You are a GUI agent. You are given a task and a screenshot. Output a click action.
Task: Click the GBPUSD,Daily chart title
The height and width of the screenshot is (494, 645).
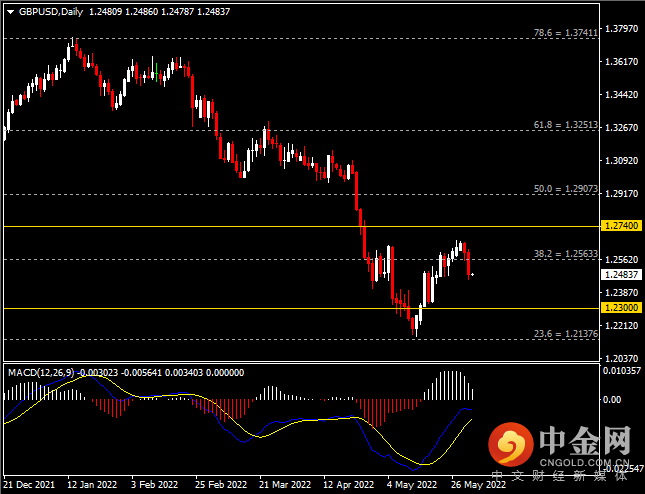[x=51, y=12]
